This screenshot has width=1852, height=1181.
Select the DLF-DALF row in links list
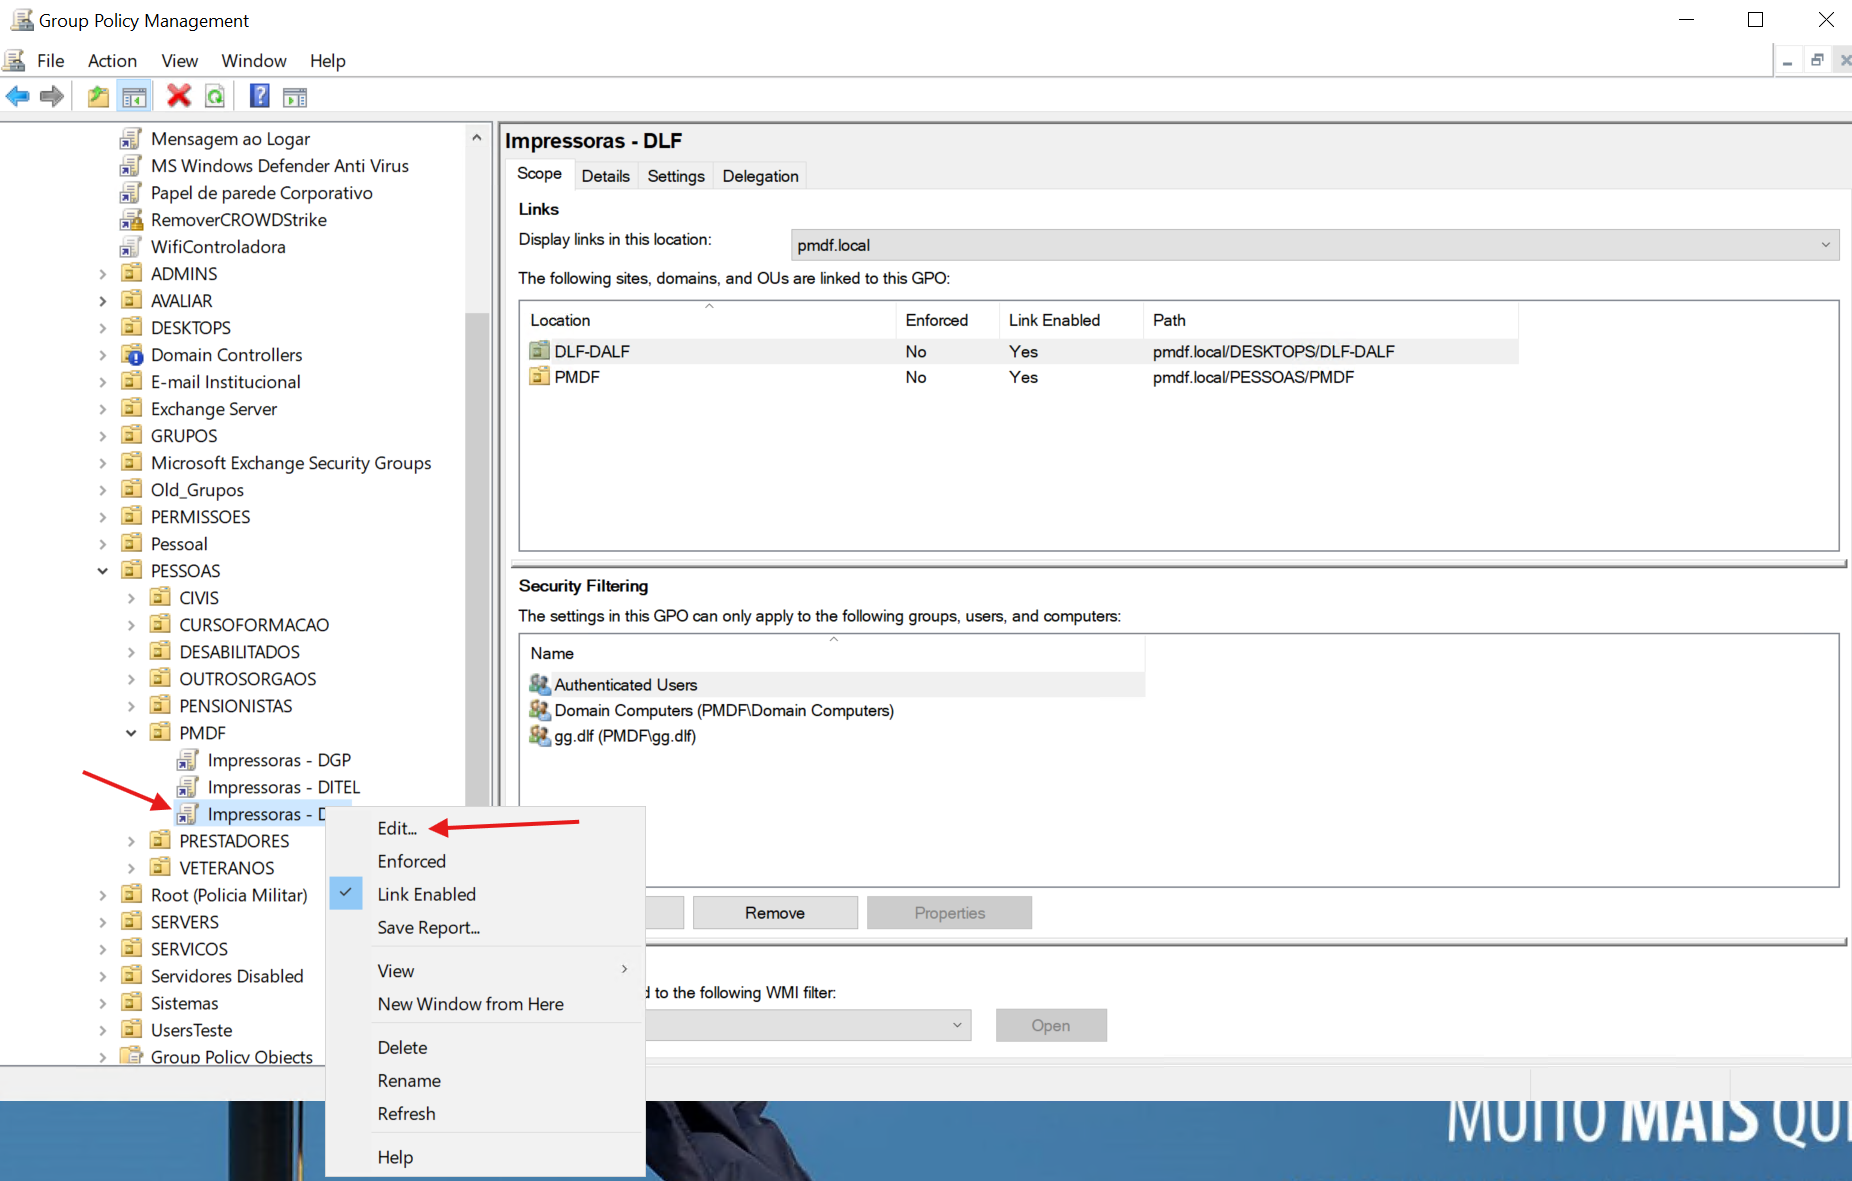592,351
